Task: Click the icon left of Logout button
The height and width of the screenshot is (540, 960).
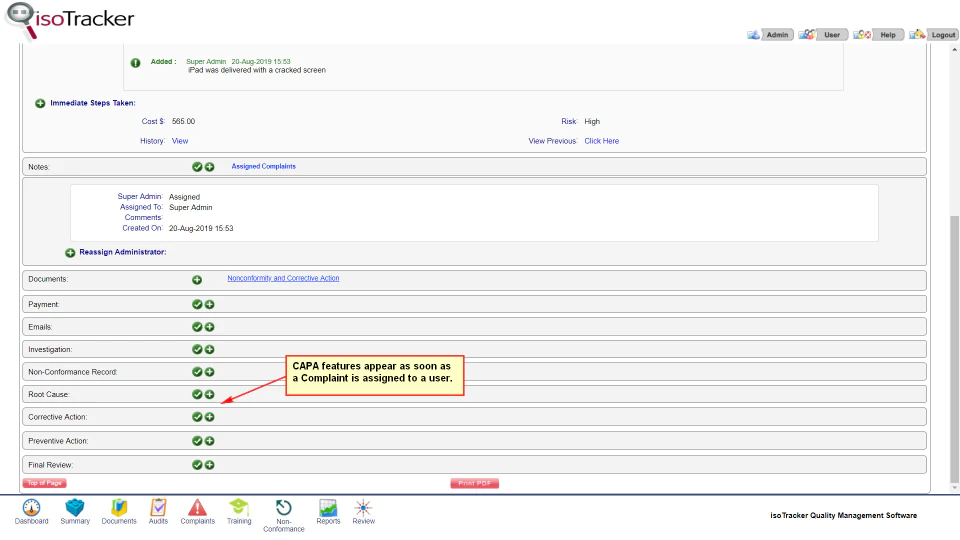Action: [x=917, y=34]
